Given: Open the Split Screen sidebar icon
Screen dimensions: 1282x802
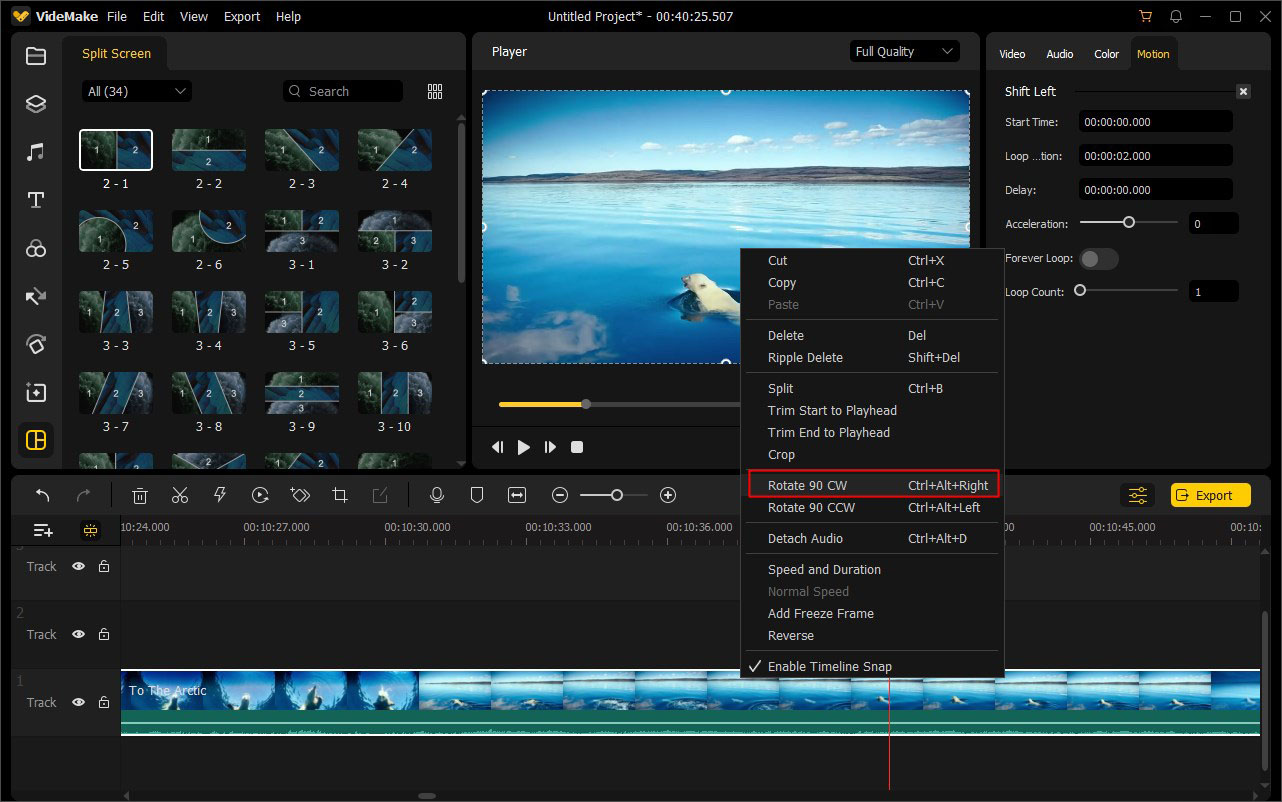Looking at the screenshot, I should 36,440.
